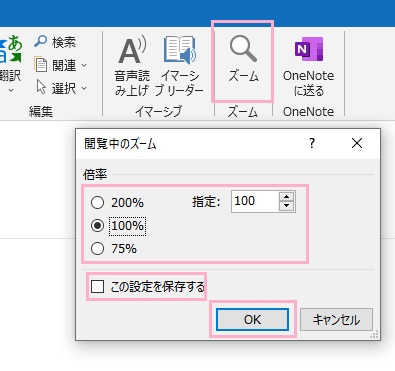This screenshot has width=395, height=371.
Task: Open the Translate (翻訳) dropdown arrow
Action: (11, 90)
